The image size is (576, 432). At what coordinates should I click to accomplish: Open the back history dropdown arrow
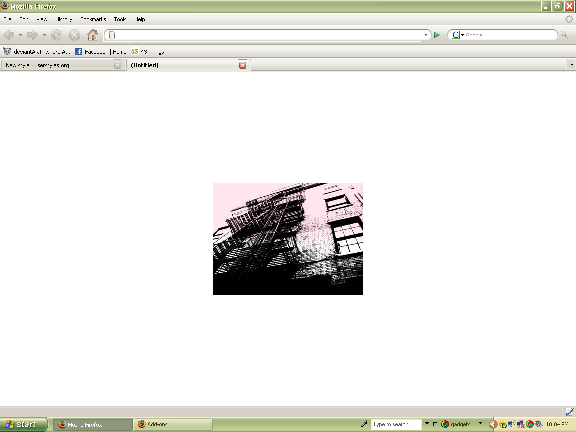coord(21,35)
